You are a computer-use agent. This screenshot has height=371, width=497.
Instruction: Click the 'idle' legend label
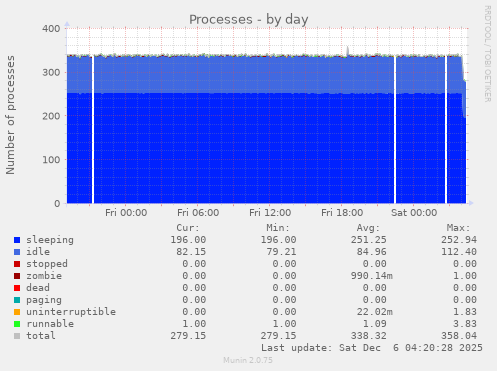[x=38, y=252]
